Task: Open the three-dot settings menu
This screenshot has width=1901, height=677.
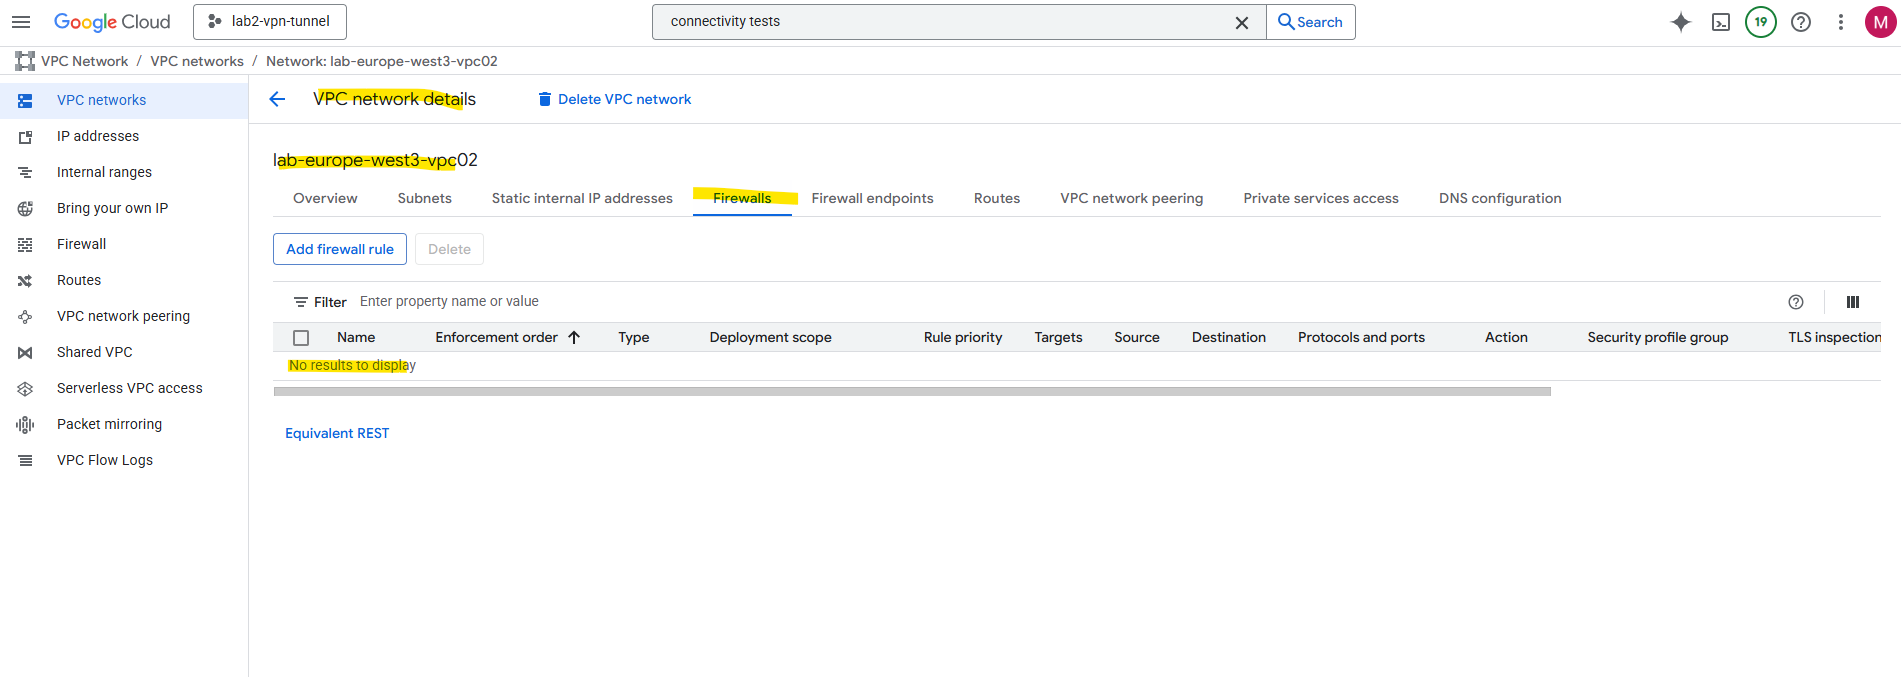Action: (x=1840, y=22)
